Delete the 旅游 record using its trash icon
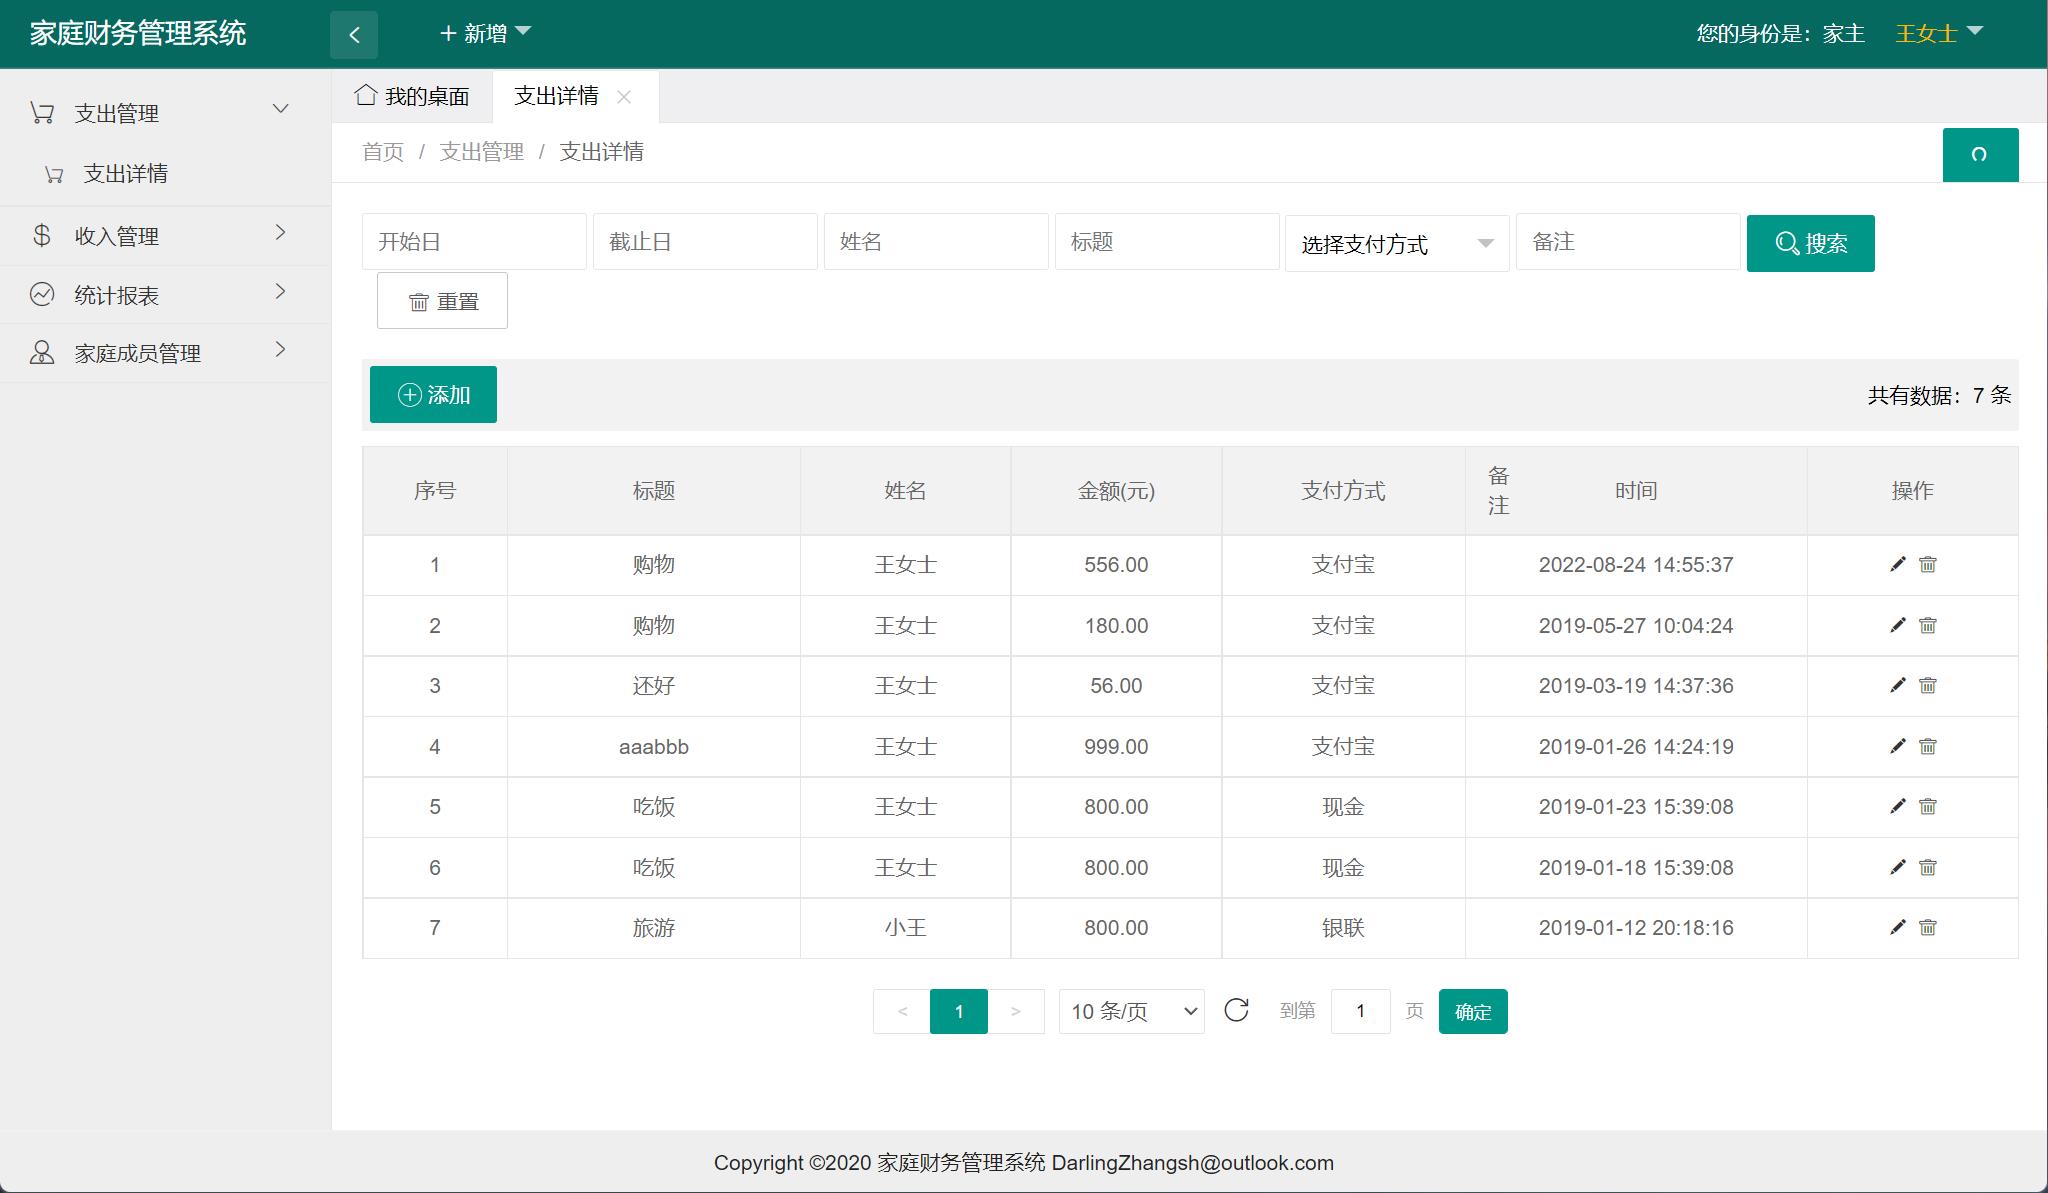Image resolution: width=2048 pixels, height=1193 pixels. pyautogui.click(x=1928, y=927)
